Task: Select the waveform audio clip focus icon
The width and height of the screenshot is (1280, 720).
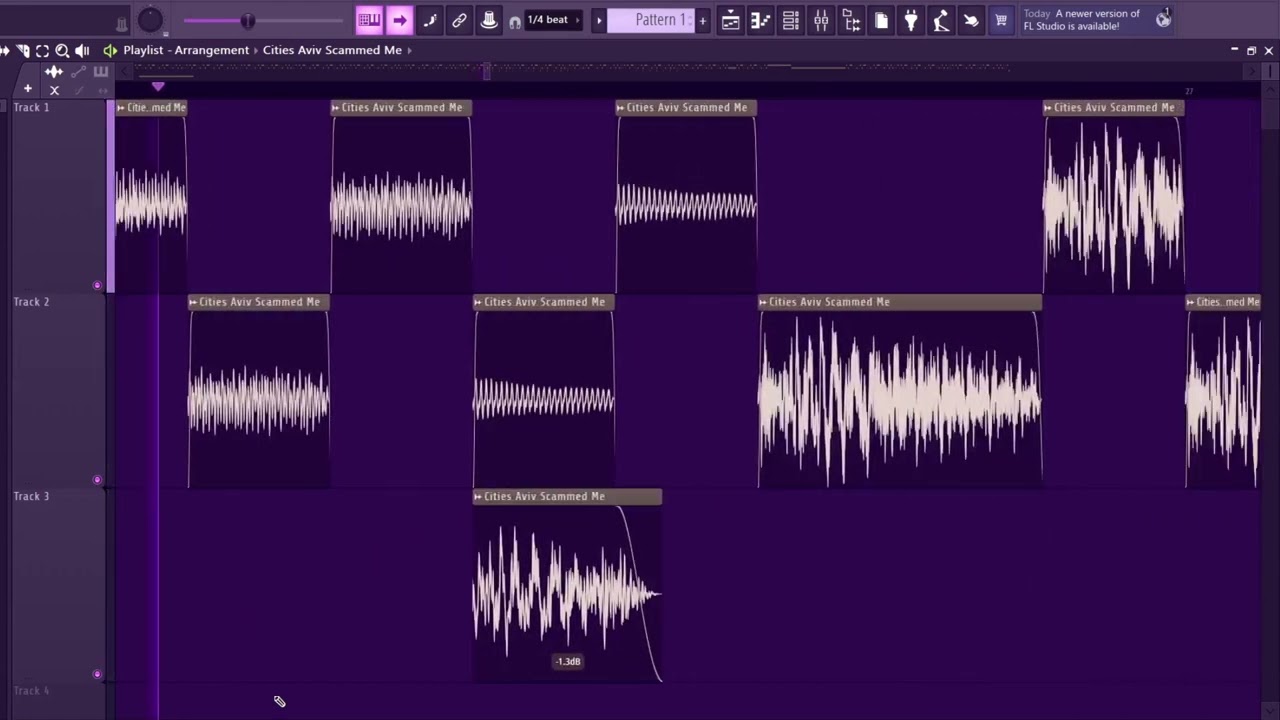Action: click(54, 72)
